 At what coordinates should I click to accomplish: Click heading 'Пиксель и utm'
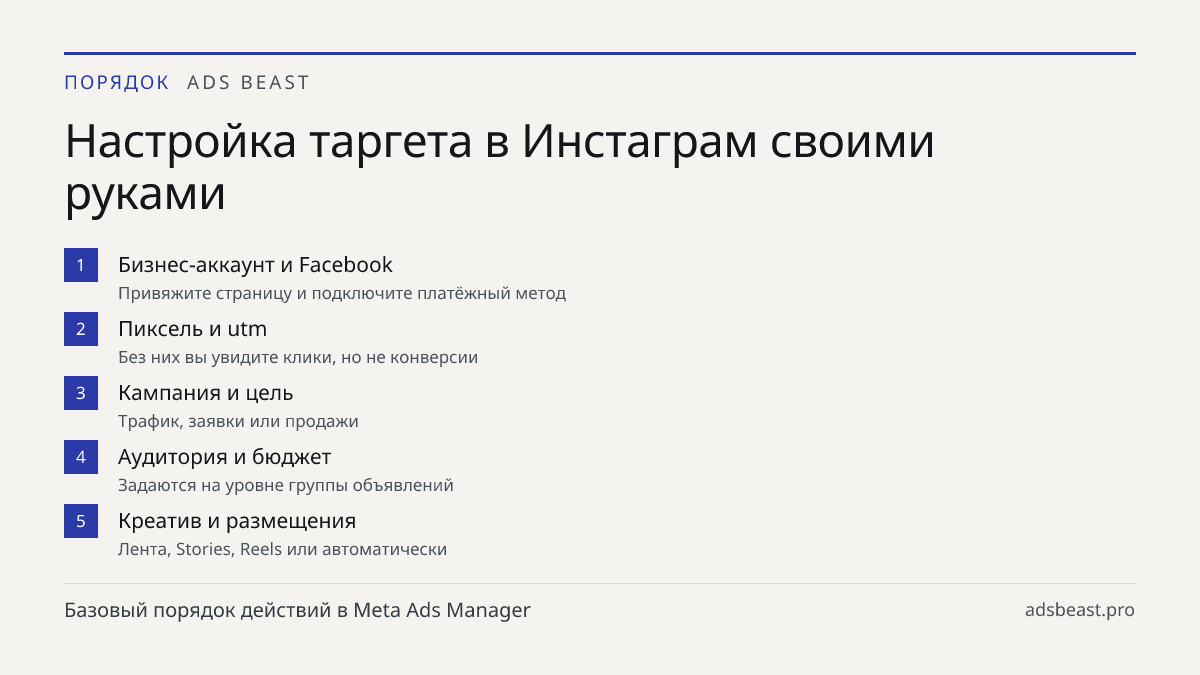point(192,329)
